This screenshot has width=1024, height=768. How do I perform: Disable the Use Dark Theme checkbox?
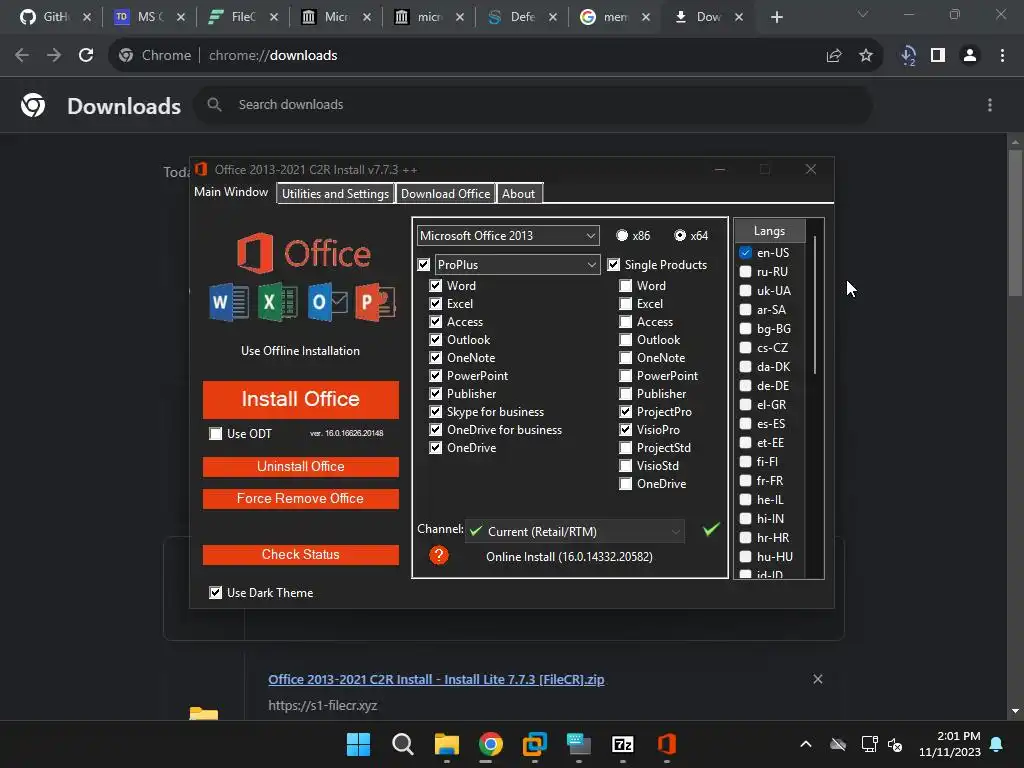[x=216, y=592]
